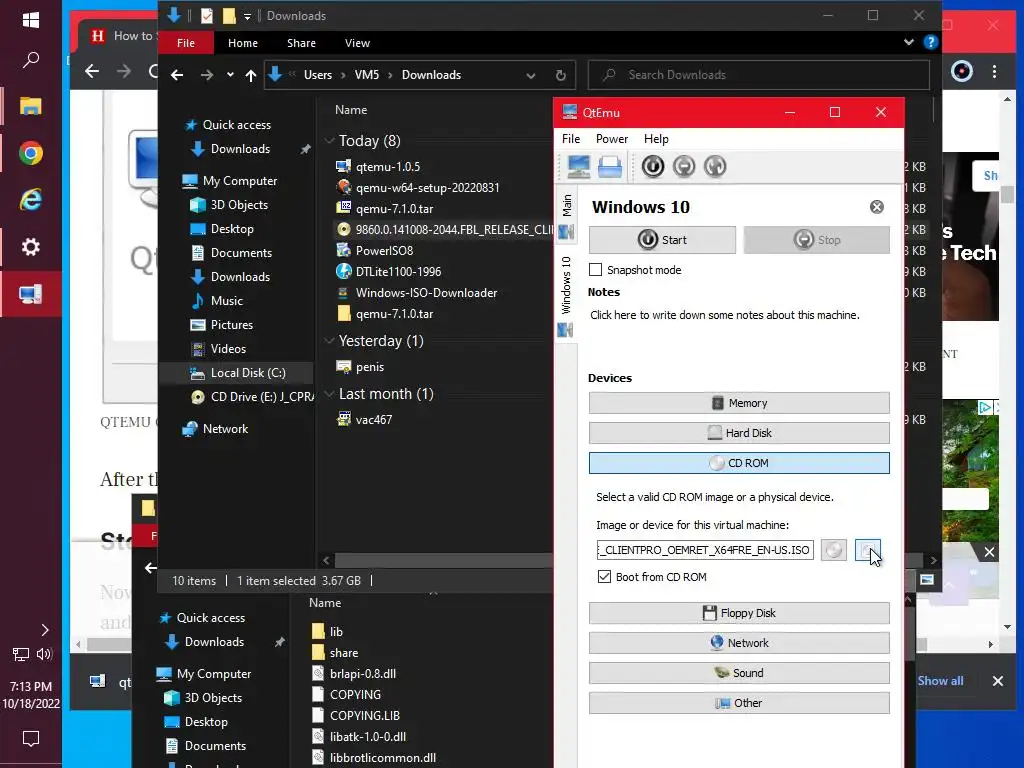Open the Quick Access Toolbar customize dropdown
The image size is (1024, 768).
tap(248, 16)
